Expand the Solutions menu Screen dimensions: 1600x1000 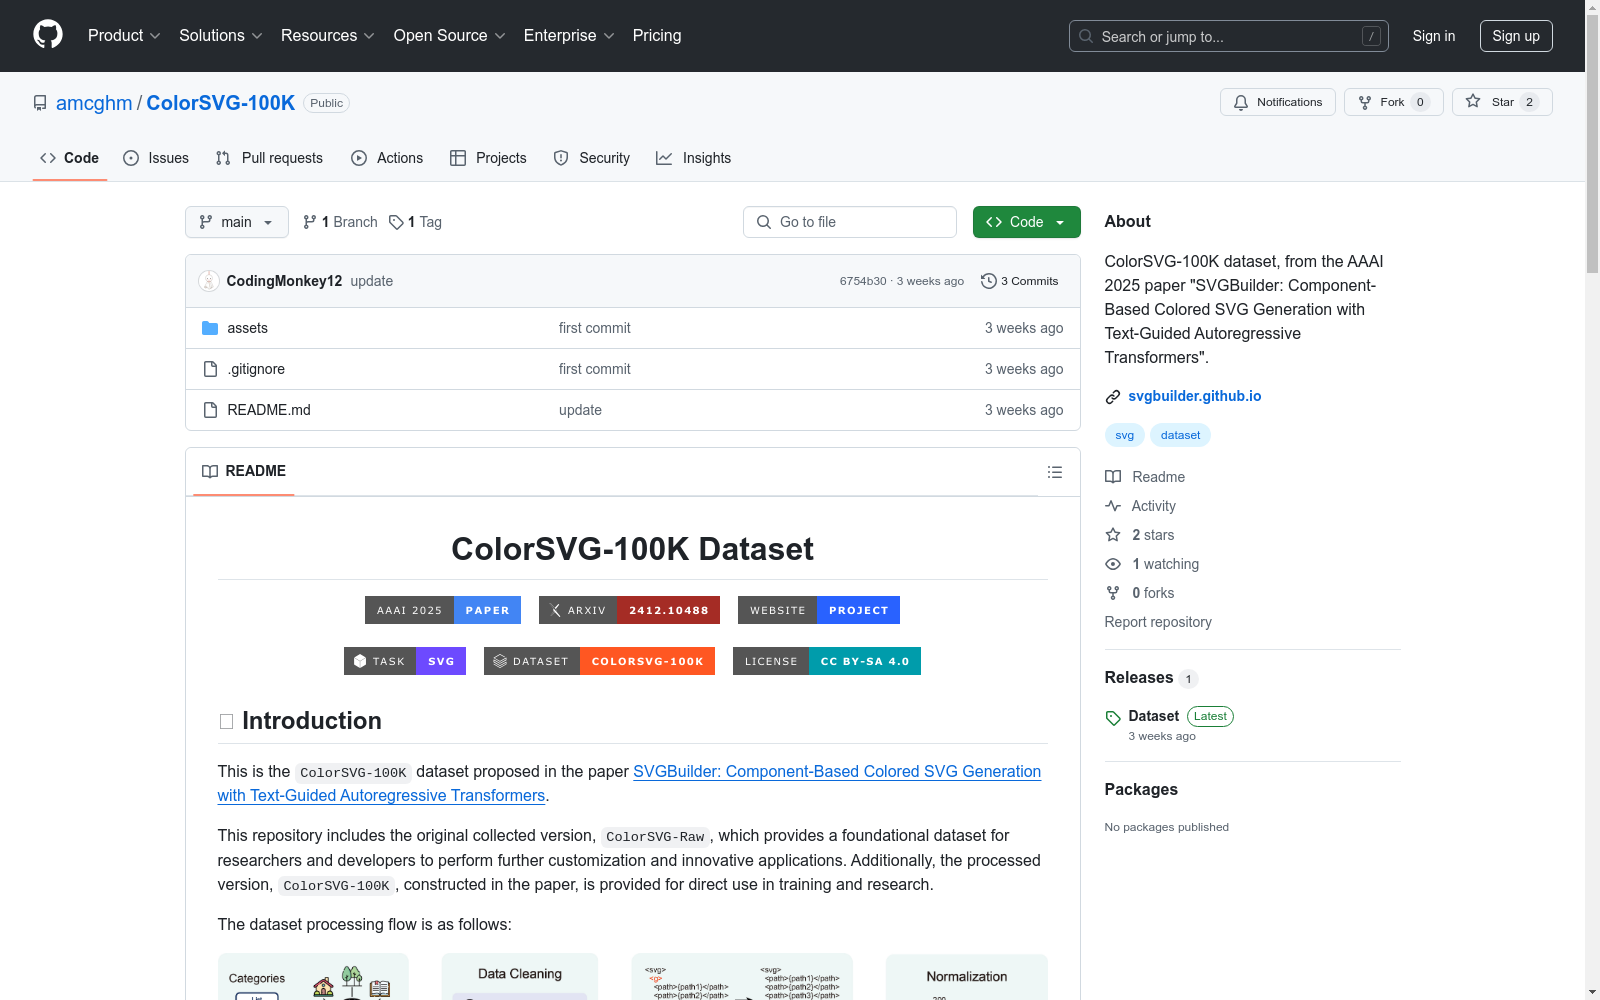221,36
